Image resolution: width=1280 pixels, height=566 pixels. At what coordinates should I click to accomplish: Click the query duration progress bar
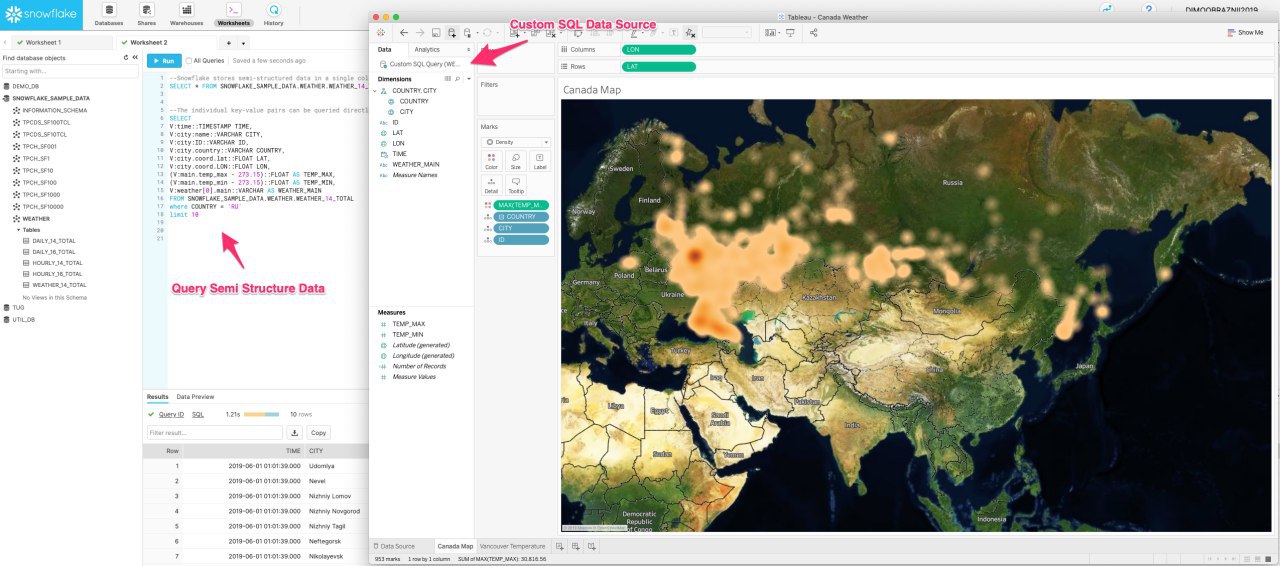[x=262, y=414]
